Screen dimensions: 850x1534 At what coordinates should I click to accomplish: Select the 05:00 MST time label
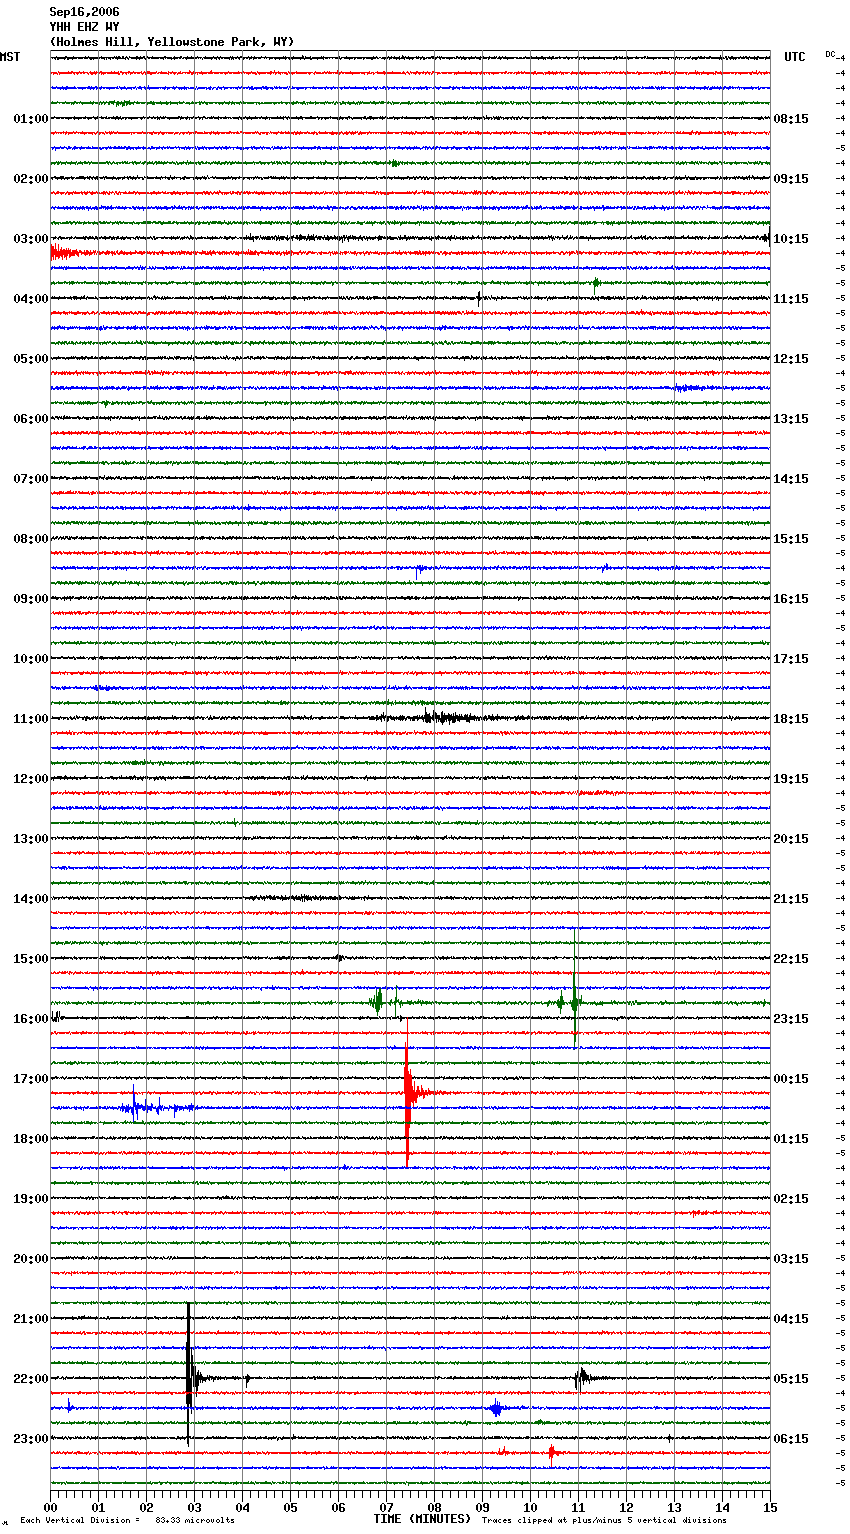pyautogui.click(x=31, y=359)
